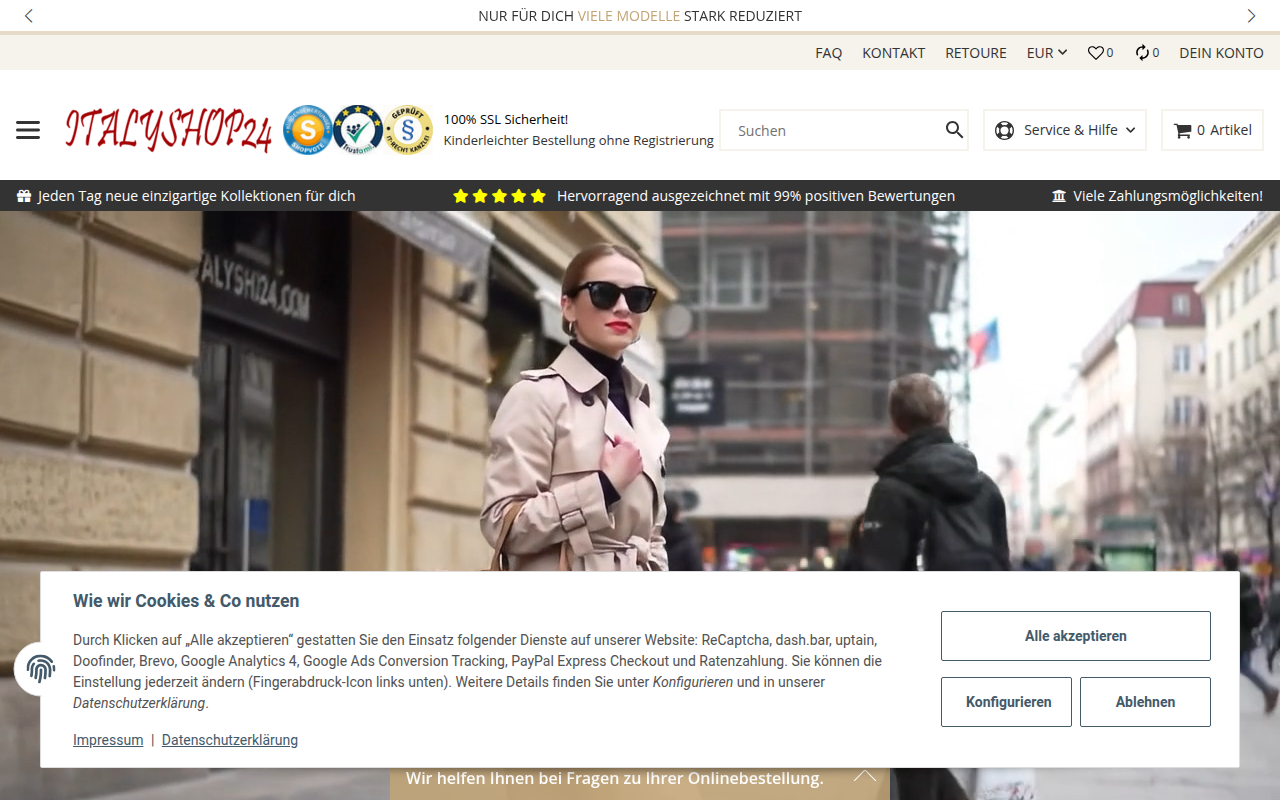Open the Impressum link
1280x800 pixels.
[x=108, y=740]
